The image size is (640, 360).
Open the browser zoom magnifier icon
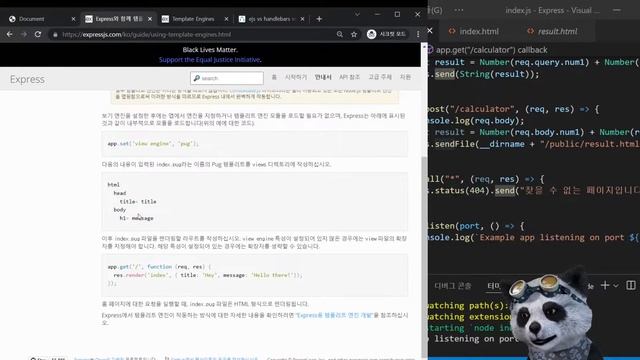coord(340,34)
